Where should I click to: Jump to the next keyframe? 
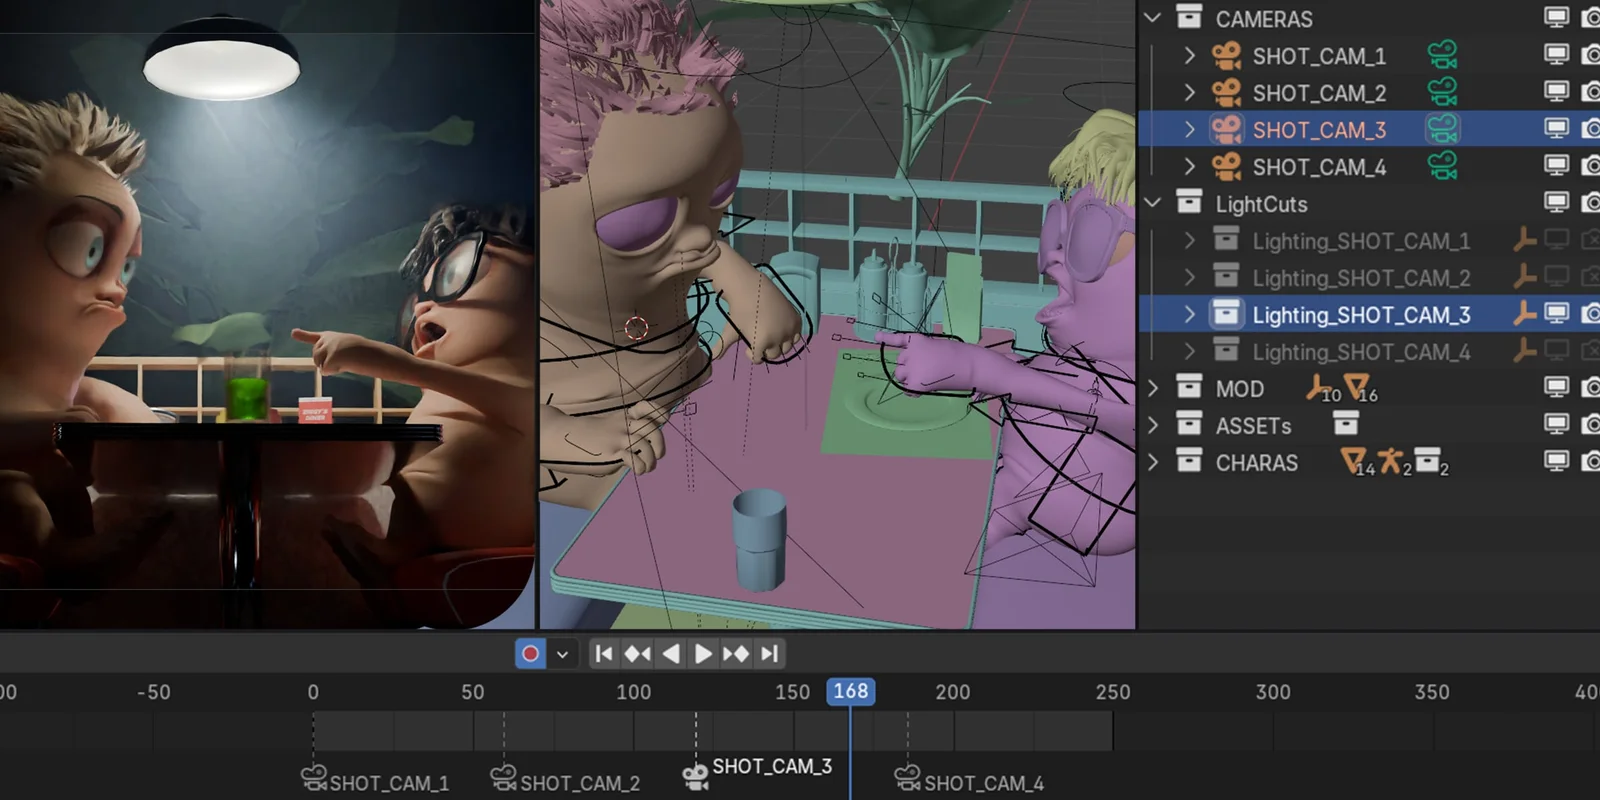tap(736, 654)
